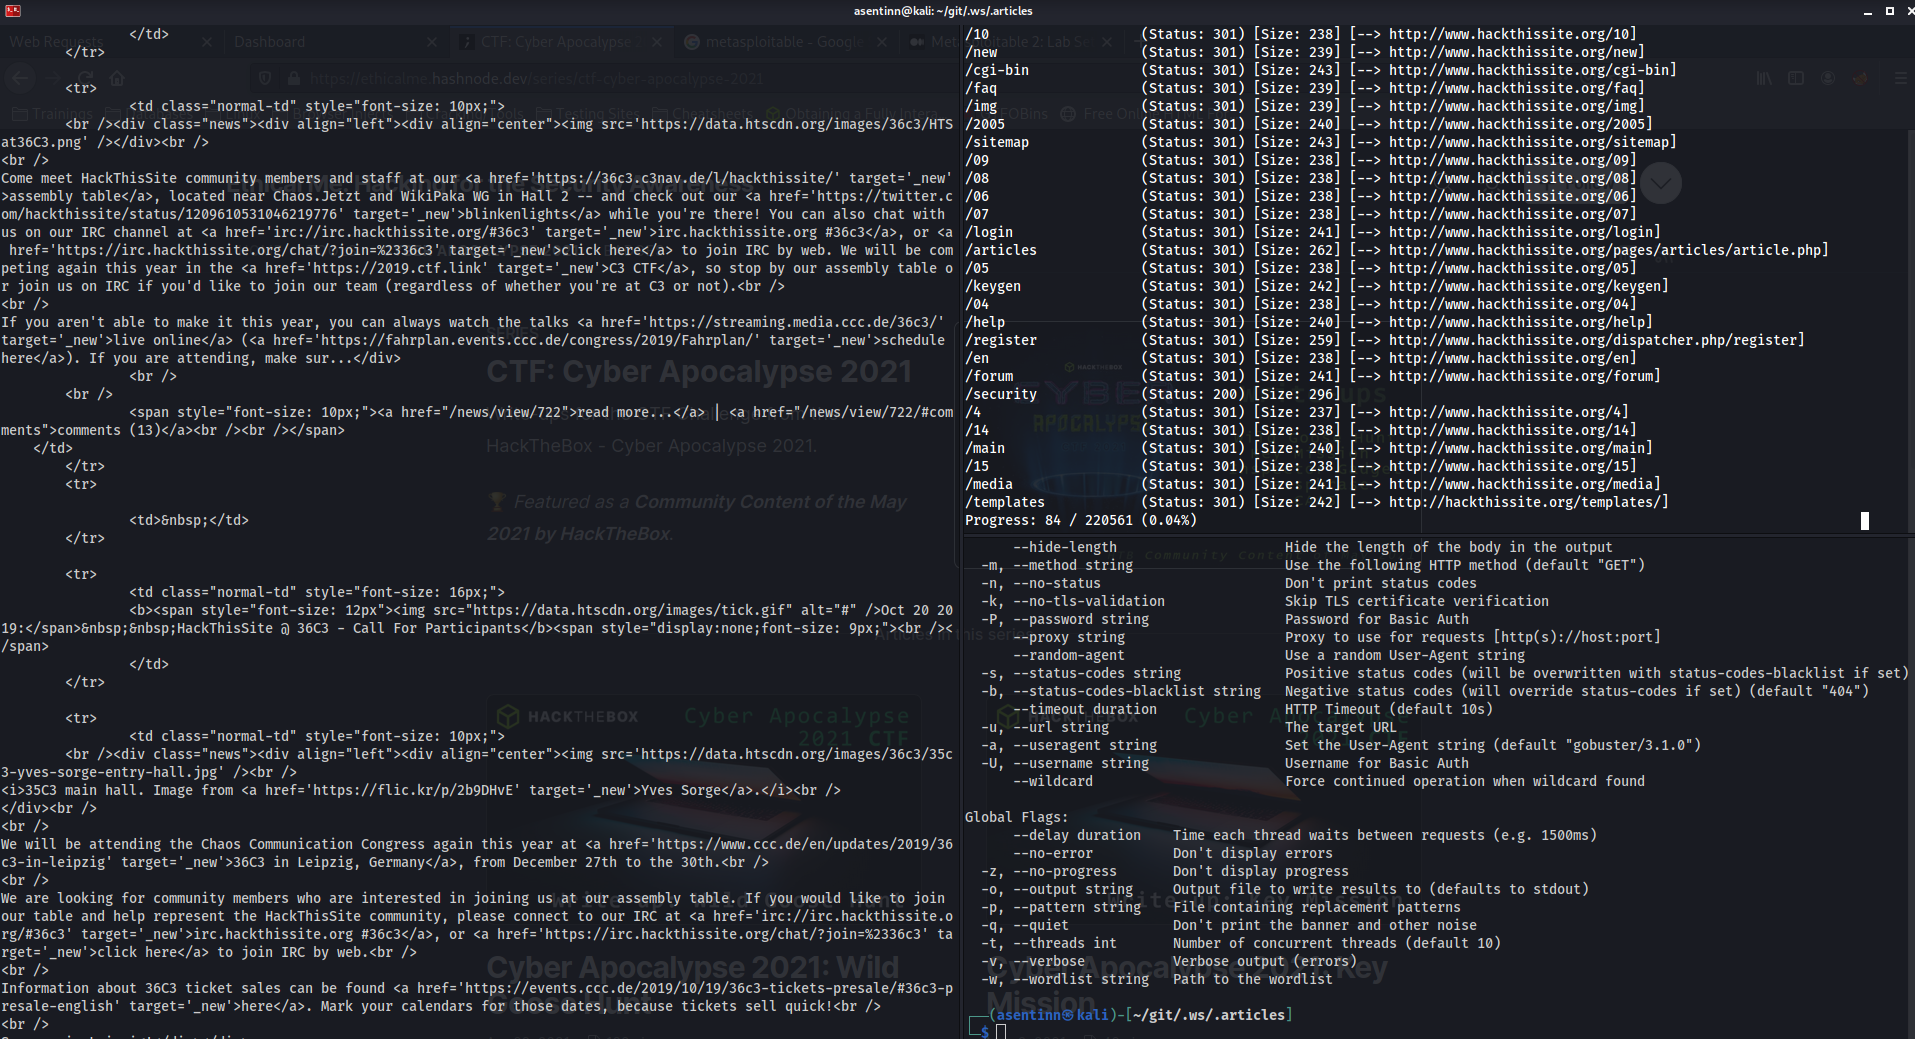This screenshot has height=1039, width=1915.
Task: Click the Progress: 84 / 220561 line
Action: click(x=1081, y=520)
